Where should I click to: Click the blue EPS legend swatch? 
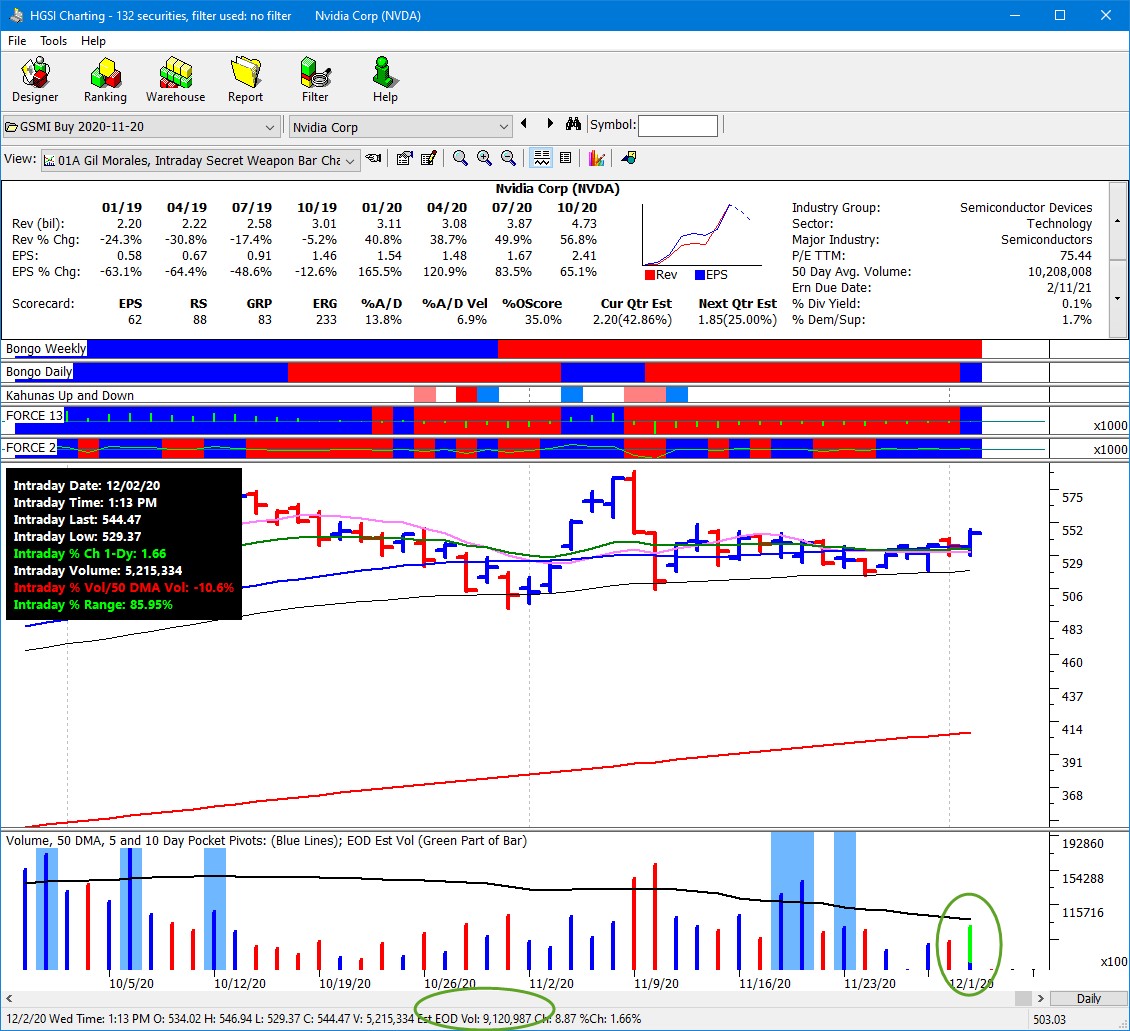(700, 275)
